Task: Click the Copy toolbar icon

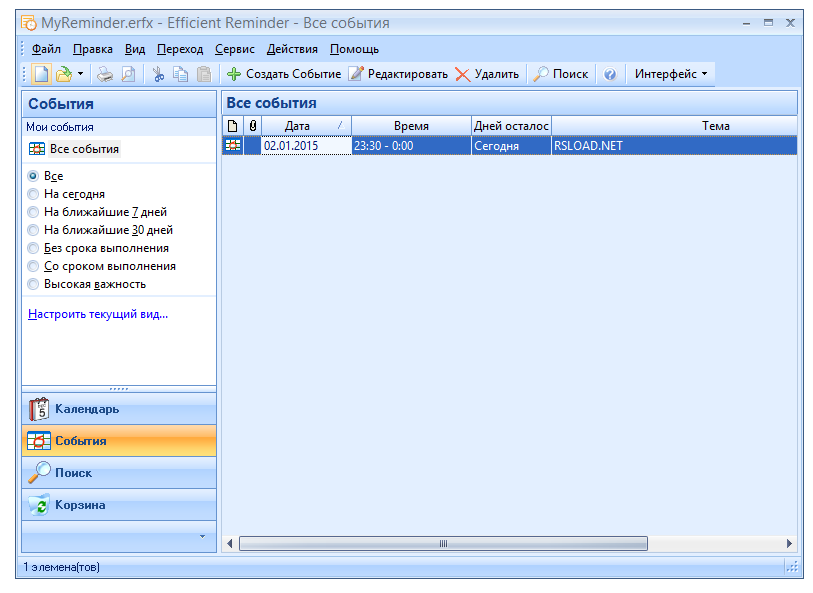Action: click(x=180, y=74)
